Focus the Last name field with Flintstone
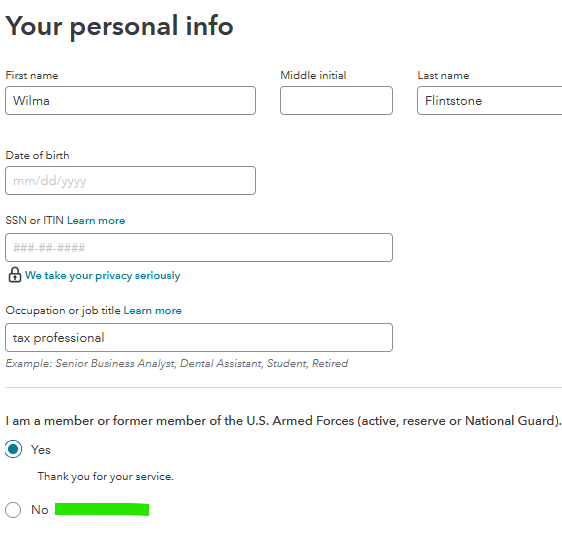Image resolution: width=562 pixels, height=533 pixels. [x=490, y=100]
